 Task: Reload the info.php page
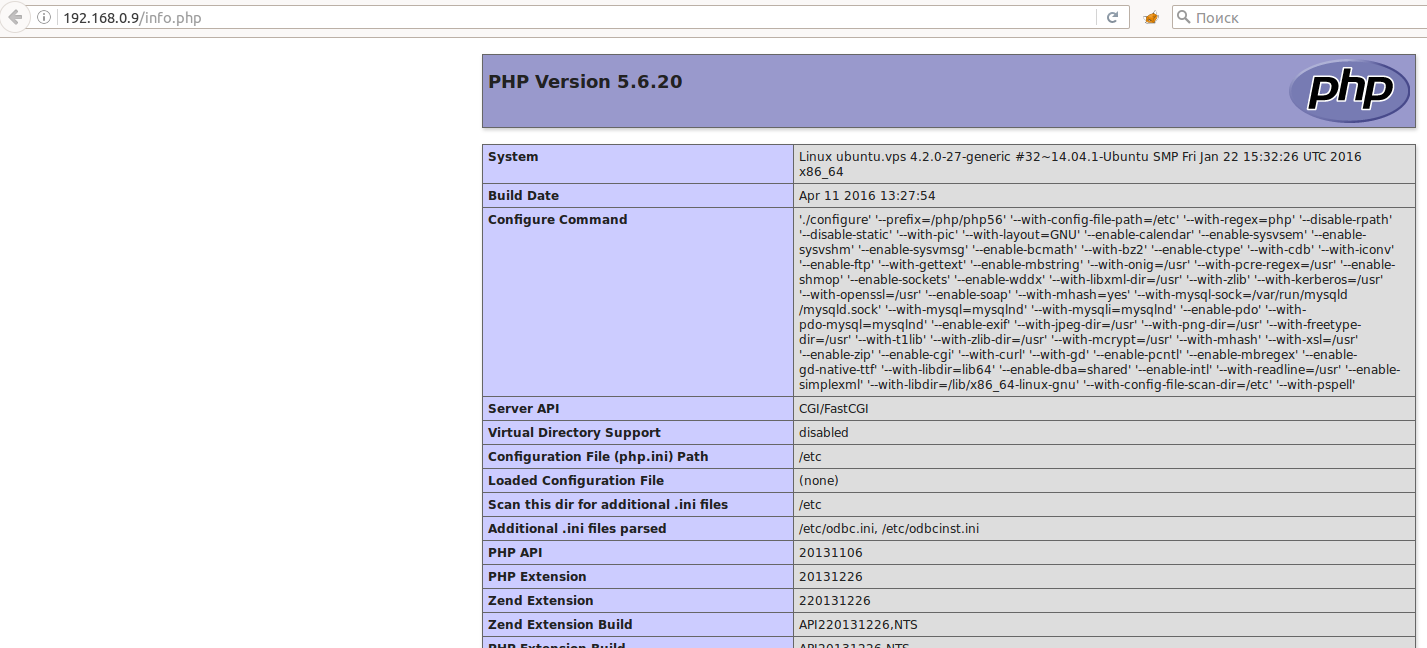click(1112, 17)
